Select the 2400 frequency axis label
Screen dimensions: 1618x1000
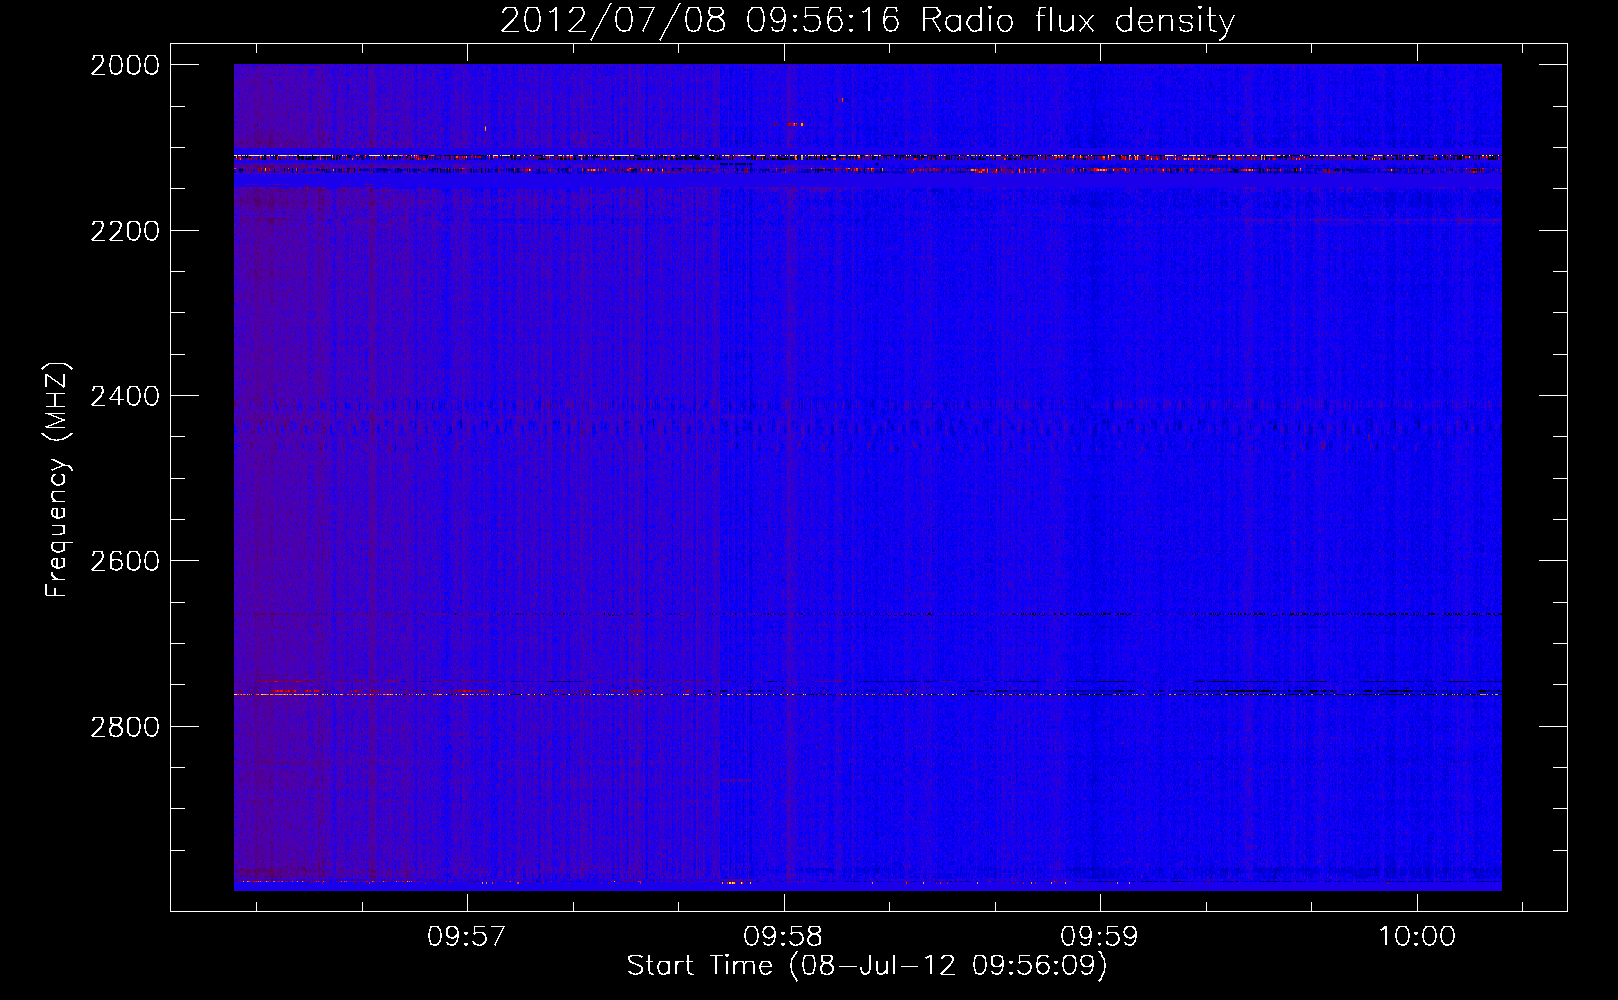pyautogui.click(x=125, y=396)
